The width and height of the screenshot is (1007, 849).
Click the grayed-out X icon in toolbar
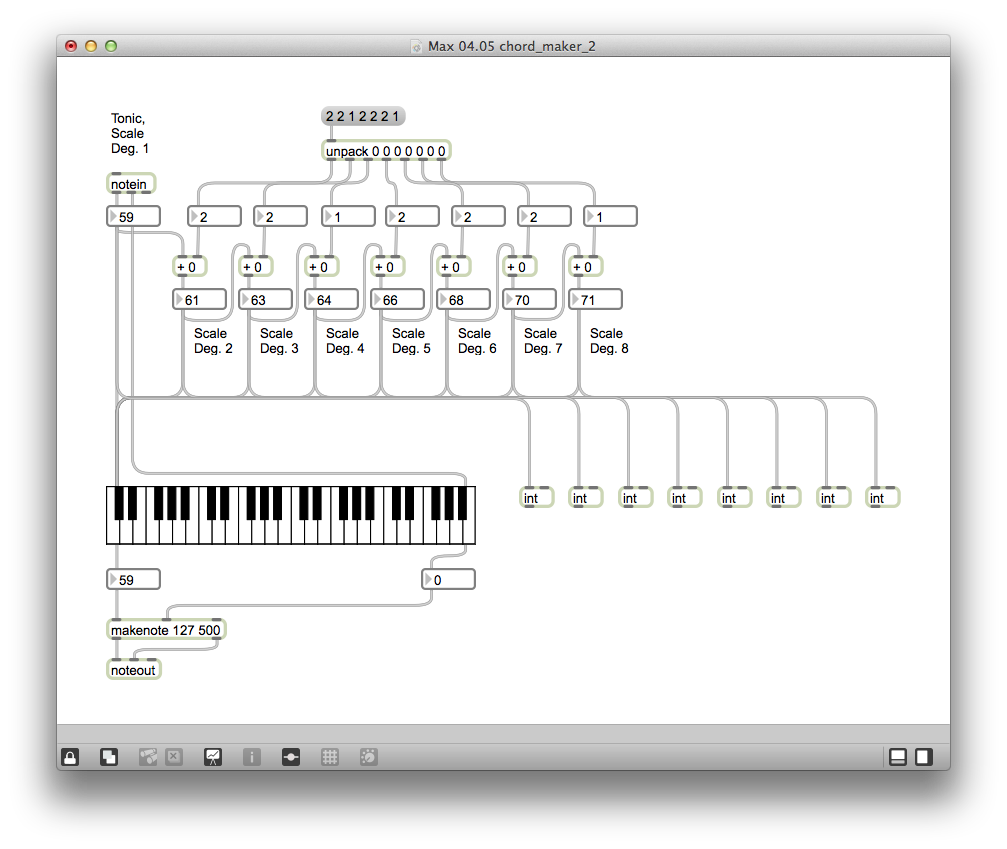[x=173, y=757]
